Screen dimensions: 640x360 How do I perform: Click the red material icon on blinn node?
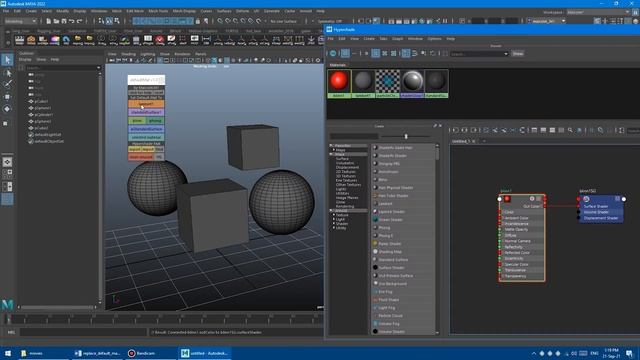click(x=507, y=199)
